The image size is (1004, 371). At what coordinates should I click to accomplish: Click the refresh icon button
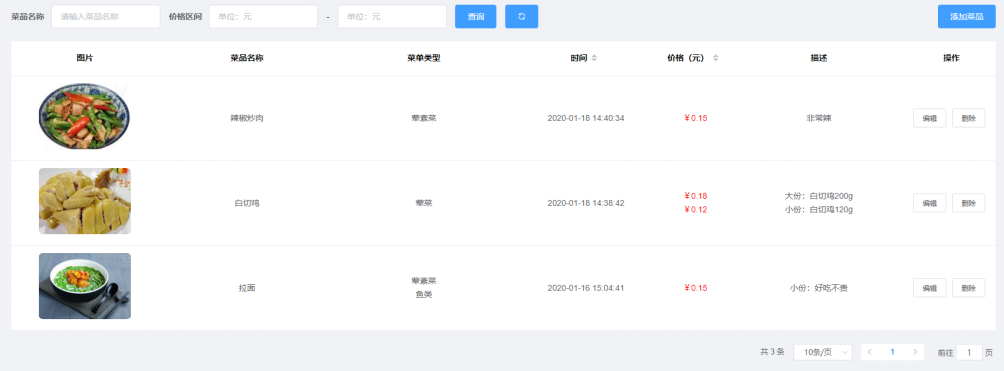[x=521, y=17]
